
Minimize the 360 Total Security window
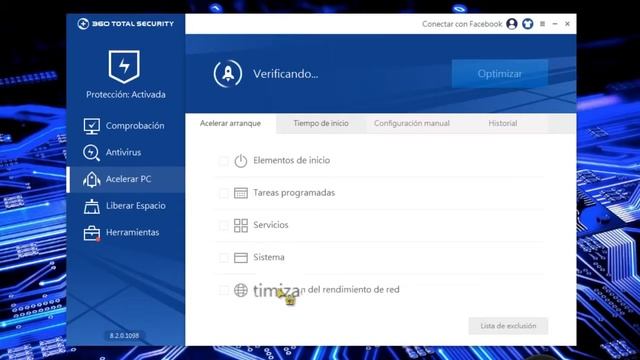point(555,24)
